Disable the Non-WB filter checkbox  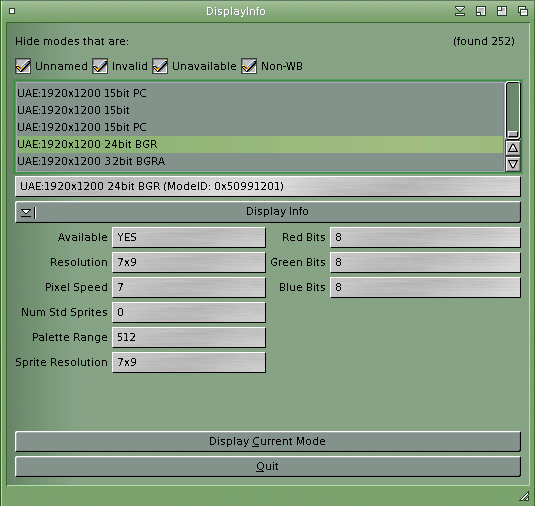click(249, 66)
